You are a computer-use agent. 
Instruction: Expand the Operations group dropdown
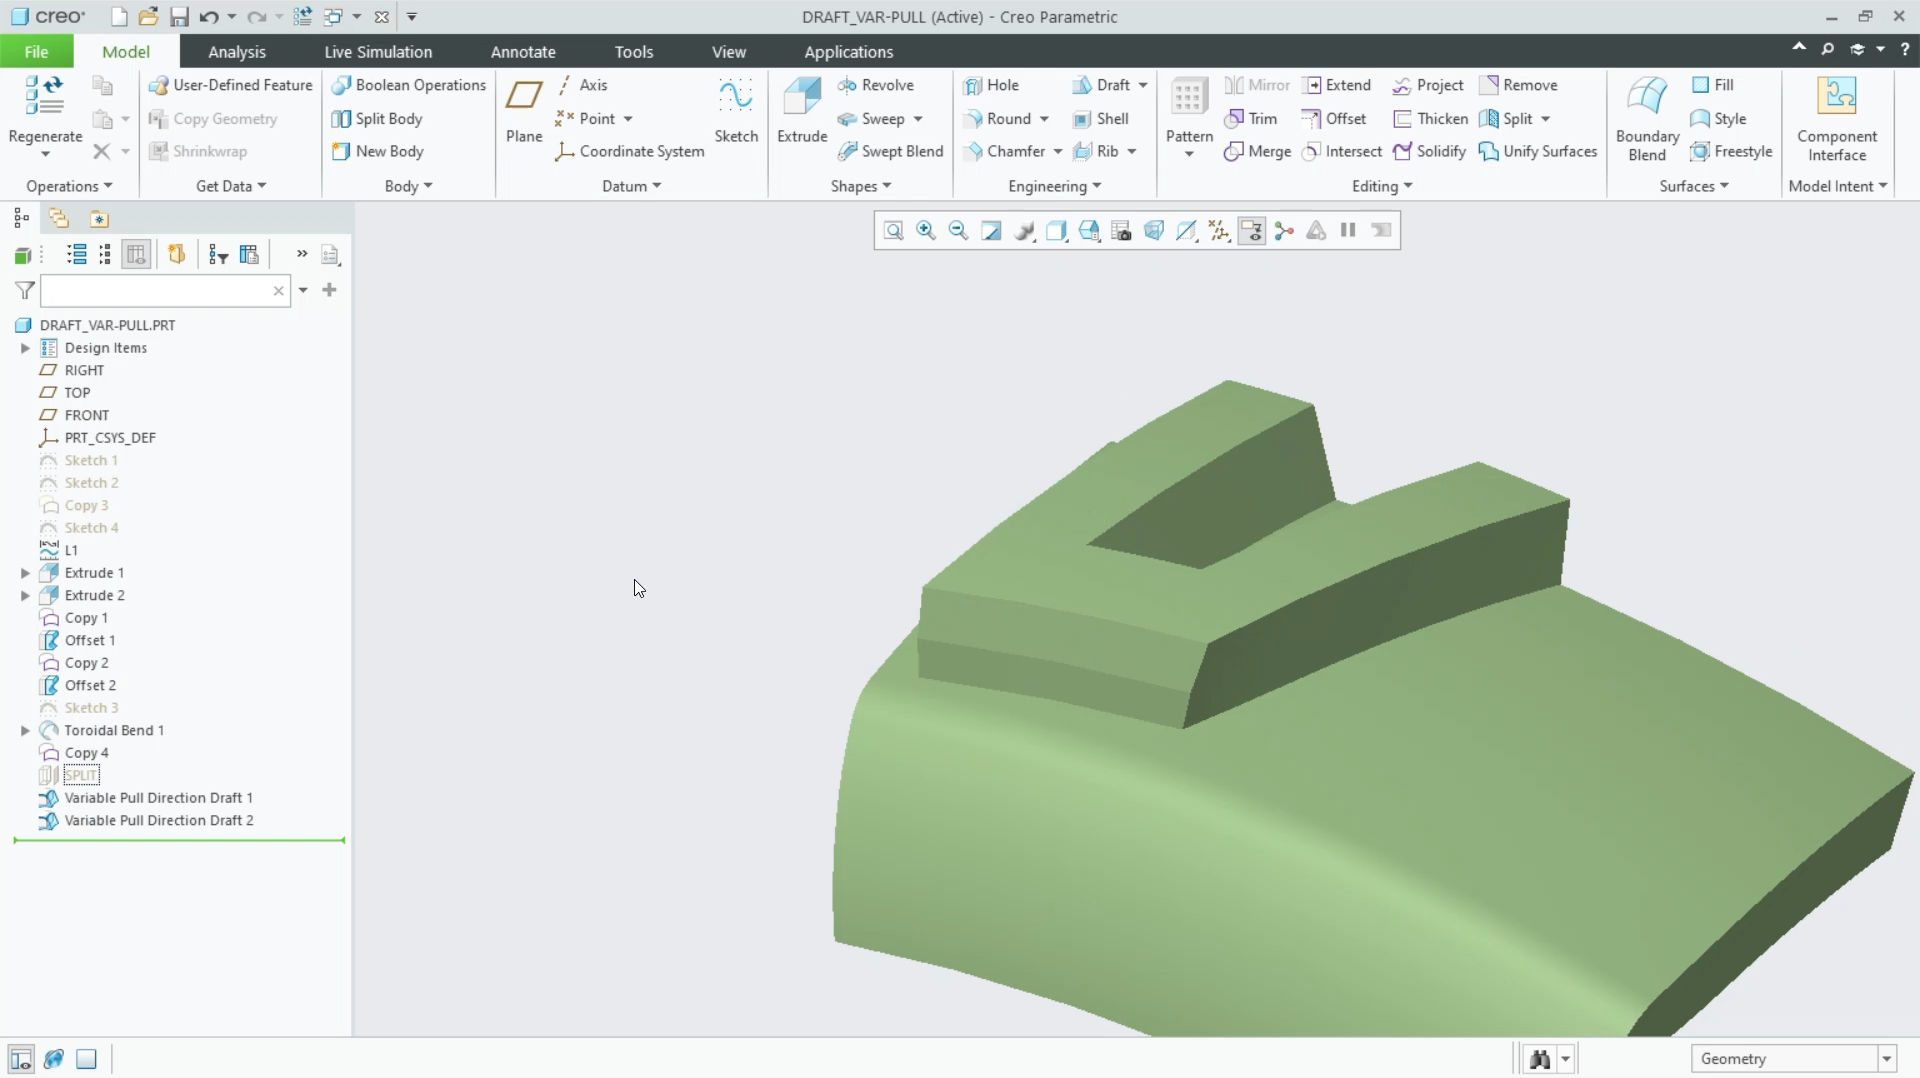pos(69,186)
